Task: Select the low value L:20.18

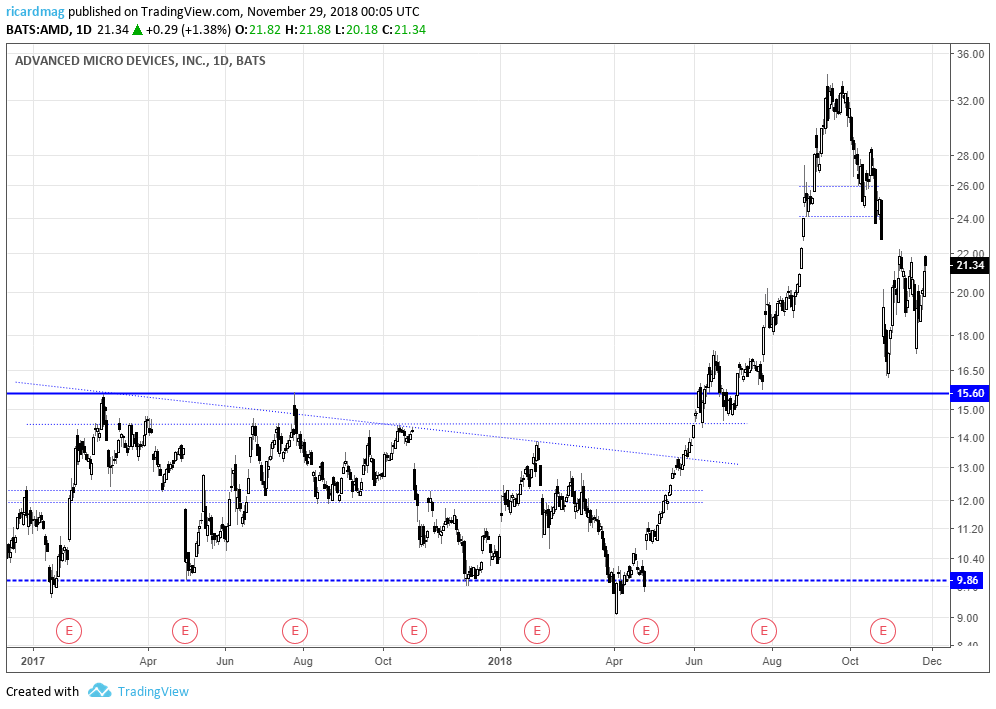Action: pos(356,30)
